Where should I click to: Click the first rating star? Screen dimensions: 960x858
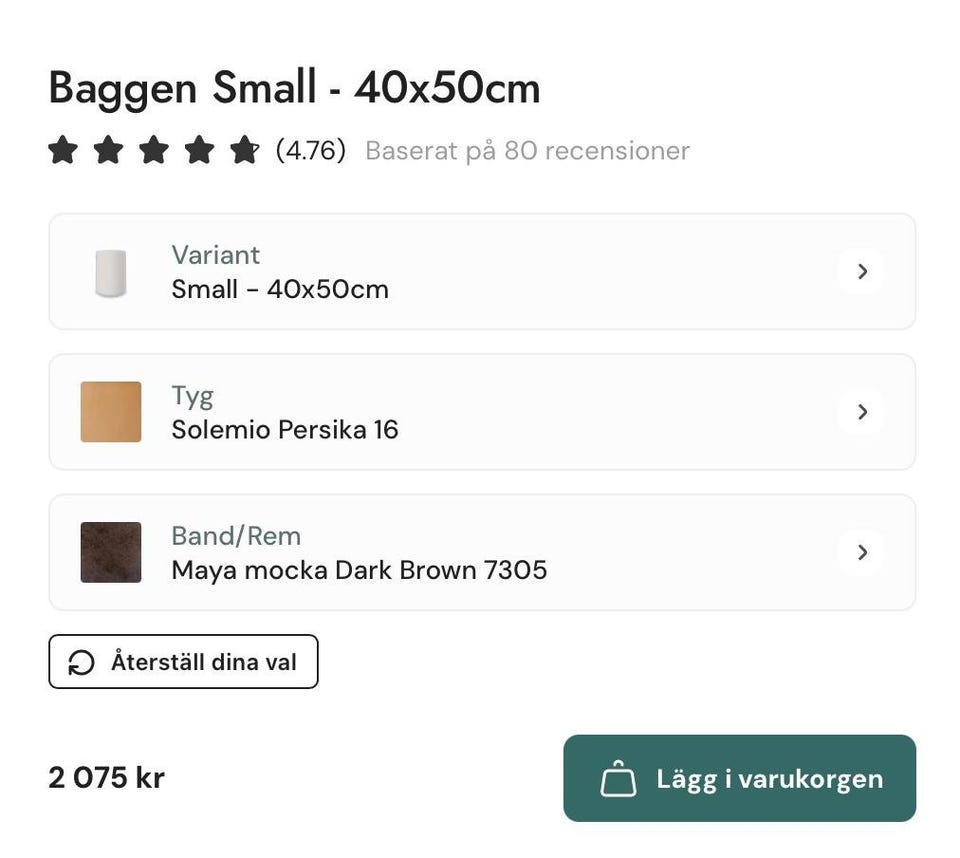pyautogui.click(x=63, y=151)
